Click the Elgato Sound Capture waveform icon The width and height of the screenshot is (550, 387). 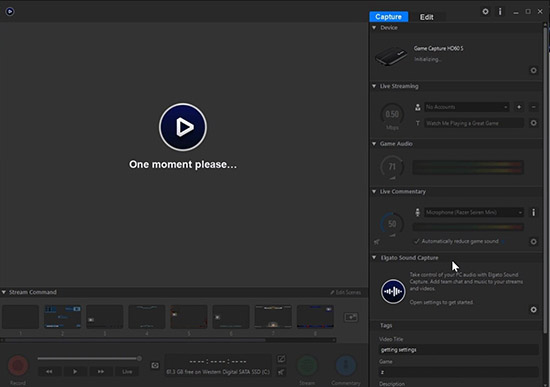tap(393, 291)
